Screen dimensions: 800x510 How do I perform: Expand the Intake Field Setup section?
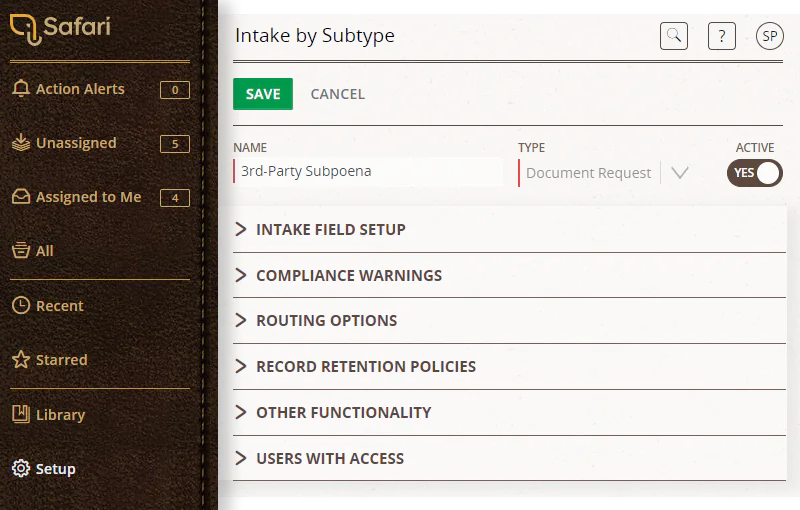[509, 230]
